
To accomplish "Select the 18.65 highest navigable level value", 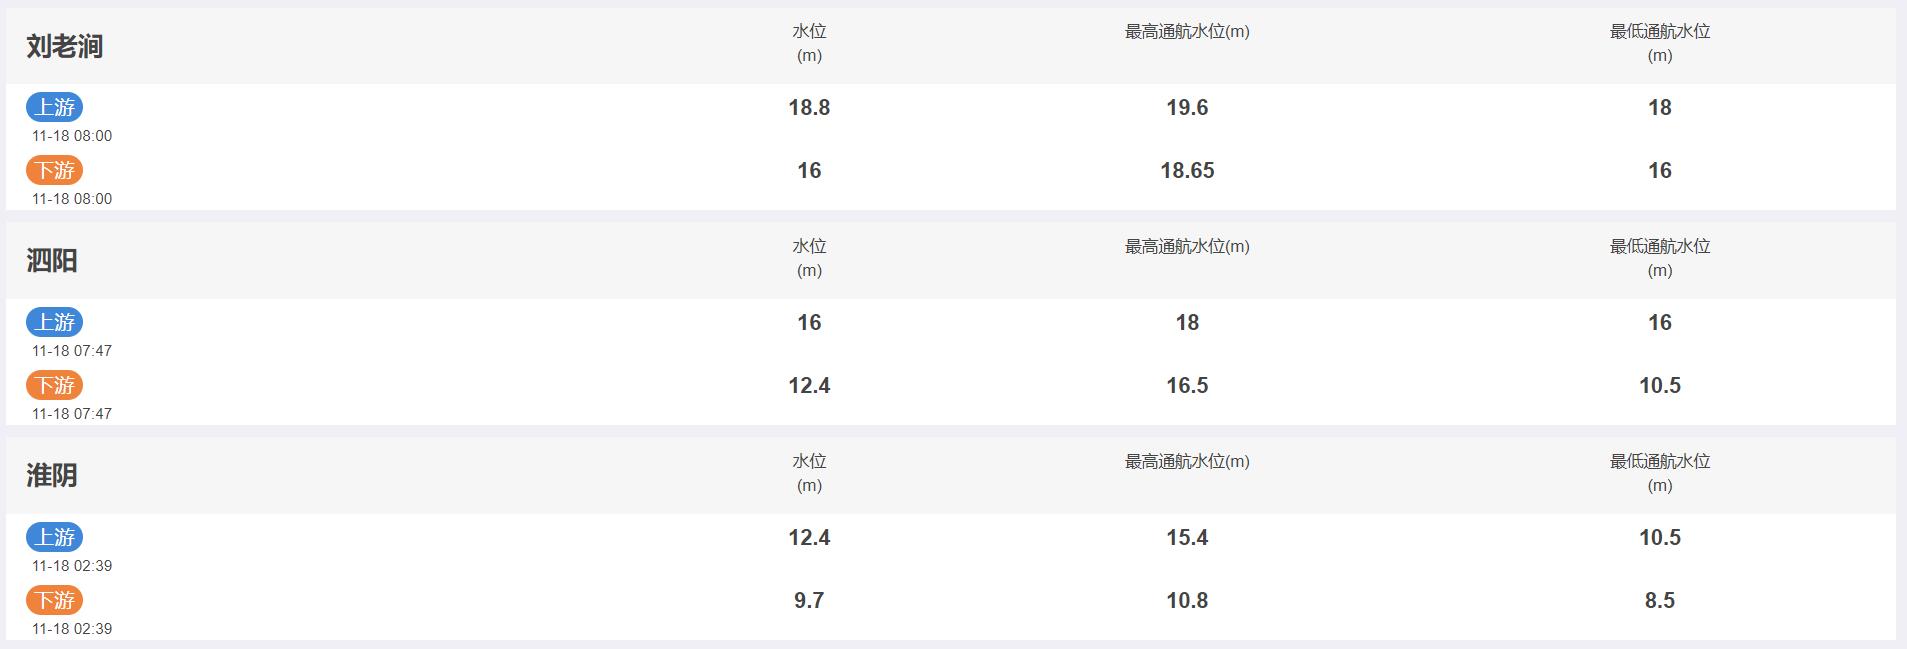I will coord(1187,171).
